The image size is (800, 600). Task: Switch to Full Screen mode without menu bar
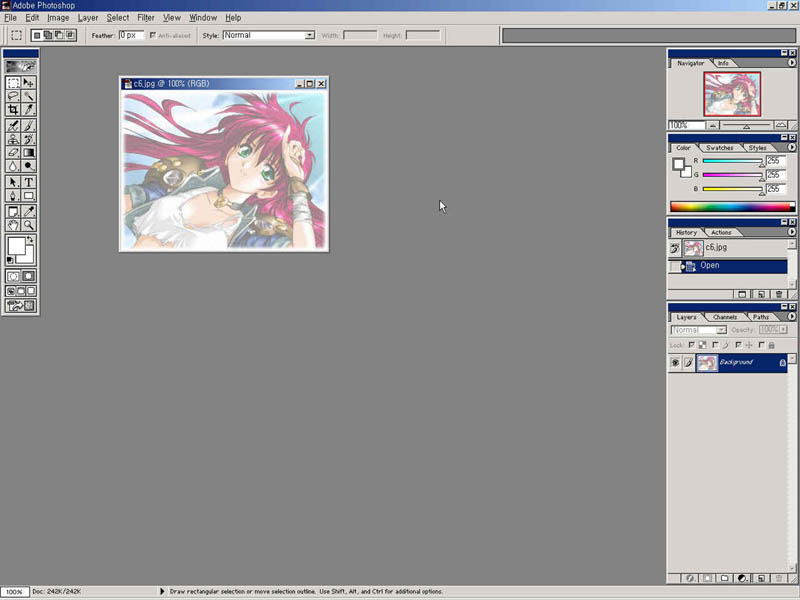click(x=31, y=291)
